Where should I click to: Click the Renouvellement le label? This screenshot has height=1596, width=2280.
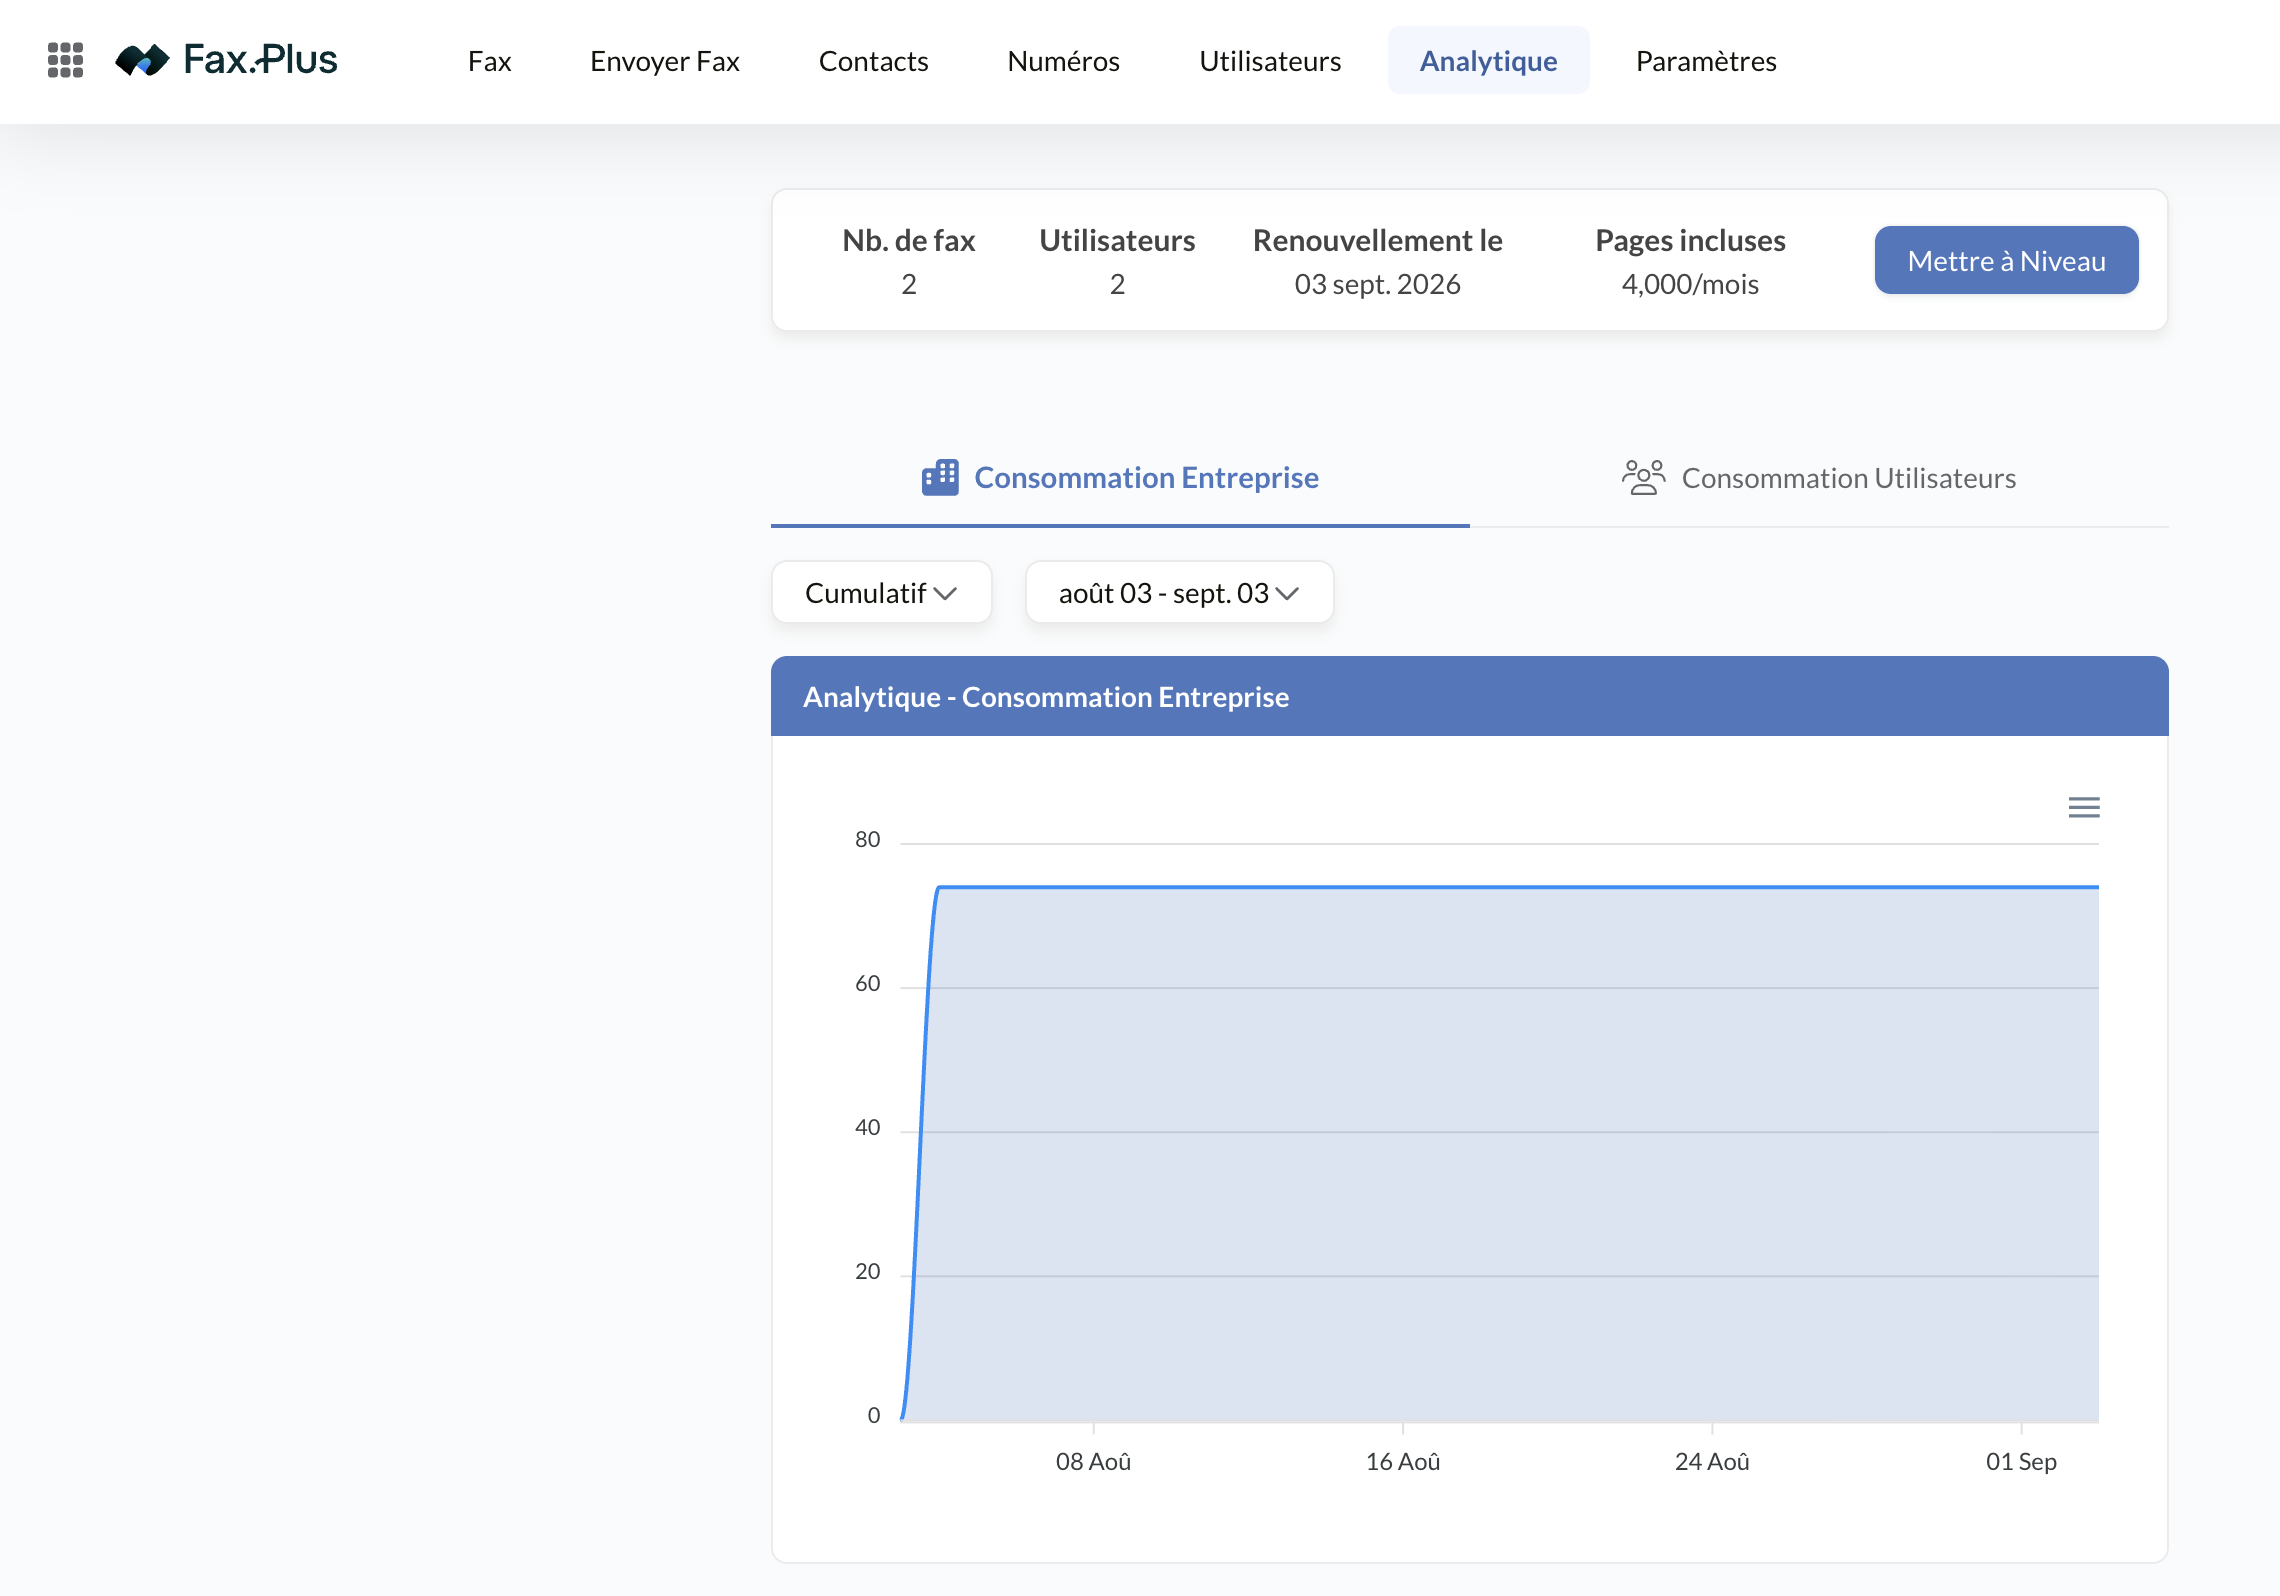pyautogui.click(x=1378, y=240)
